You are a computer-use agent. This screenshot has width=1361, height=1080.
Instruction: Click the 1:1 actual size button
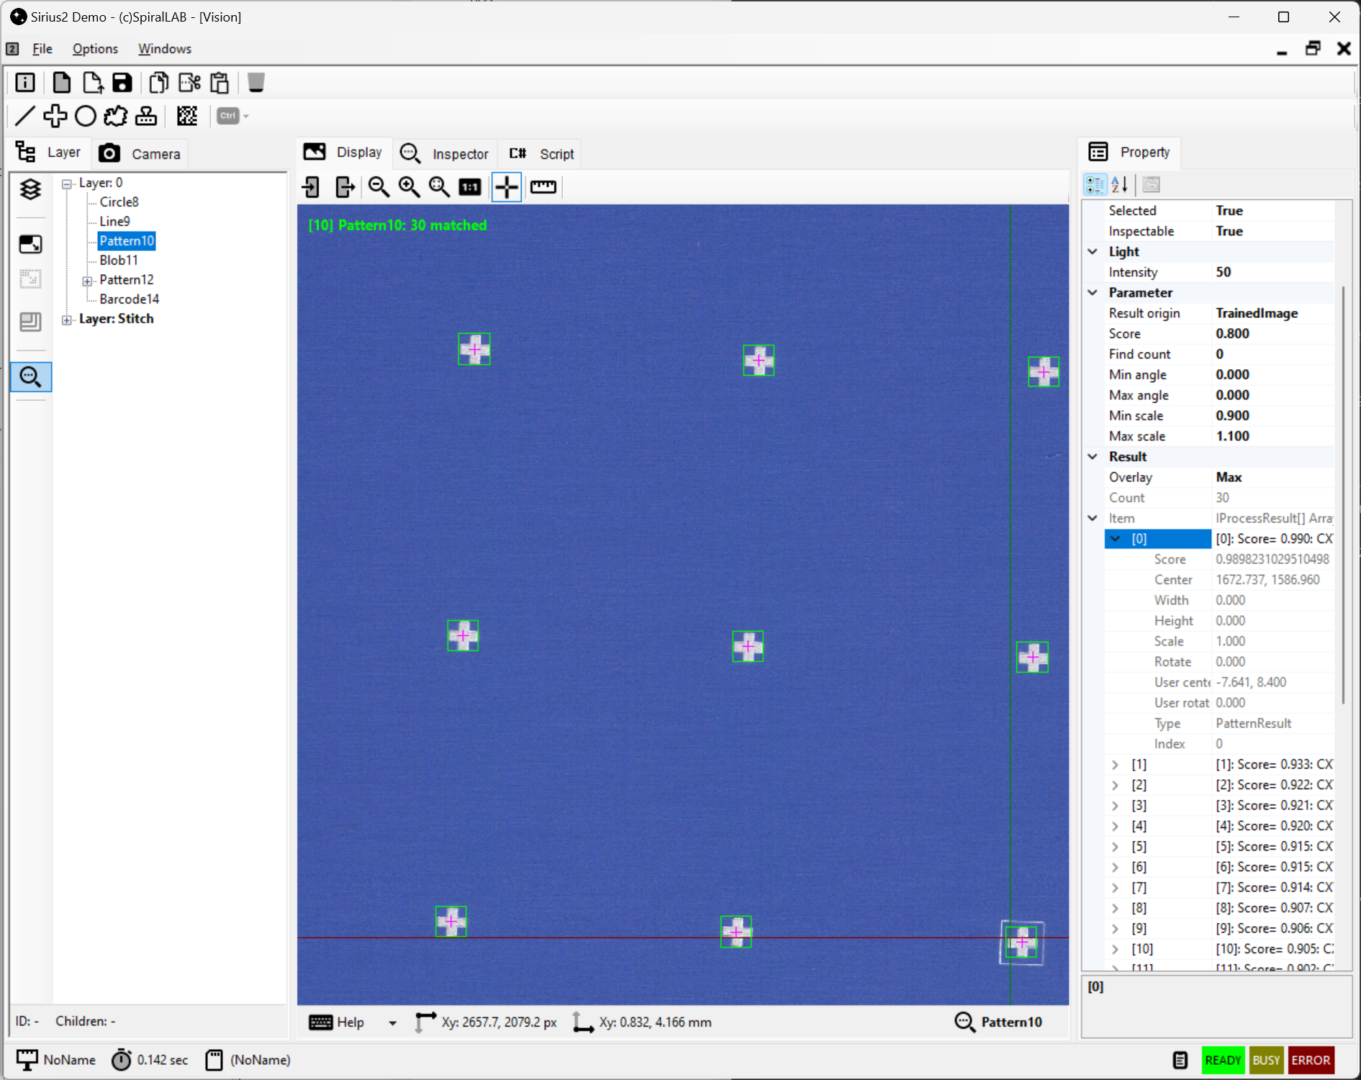click(x=470, y=187)
